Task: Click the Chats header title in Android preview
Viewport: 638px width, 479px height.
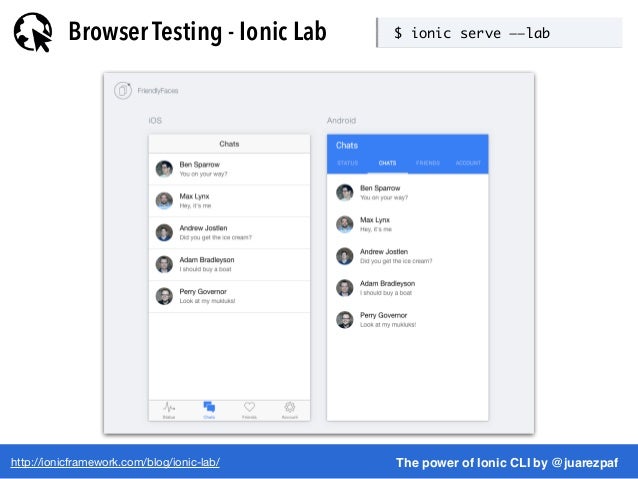Action: click(347, 145)
